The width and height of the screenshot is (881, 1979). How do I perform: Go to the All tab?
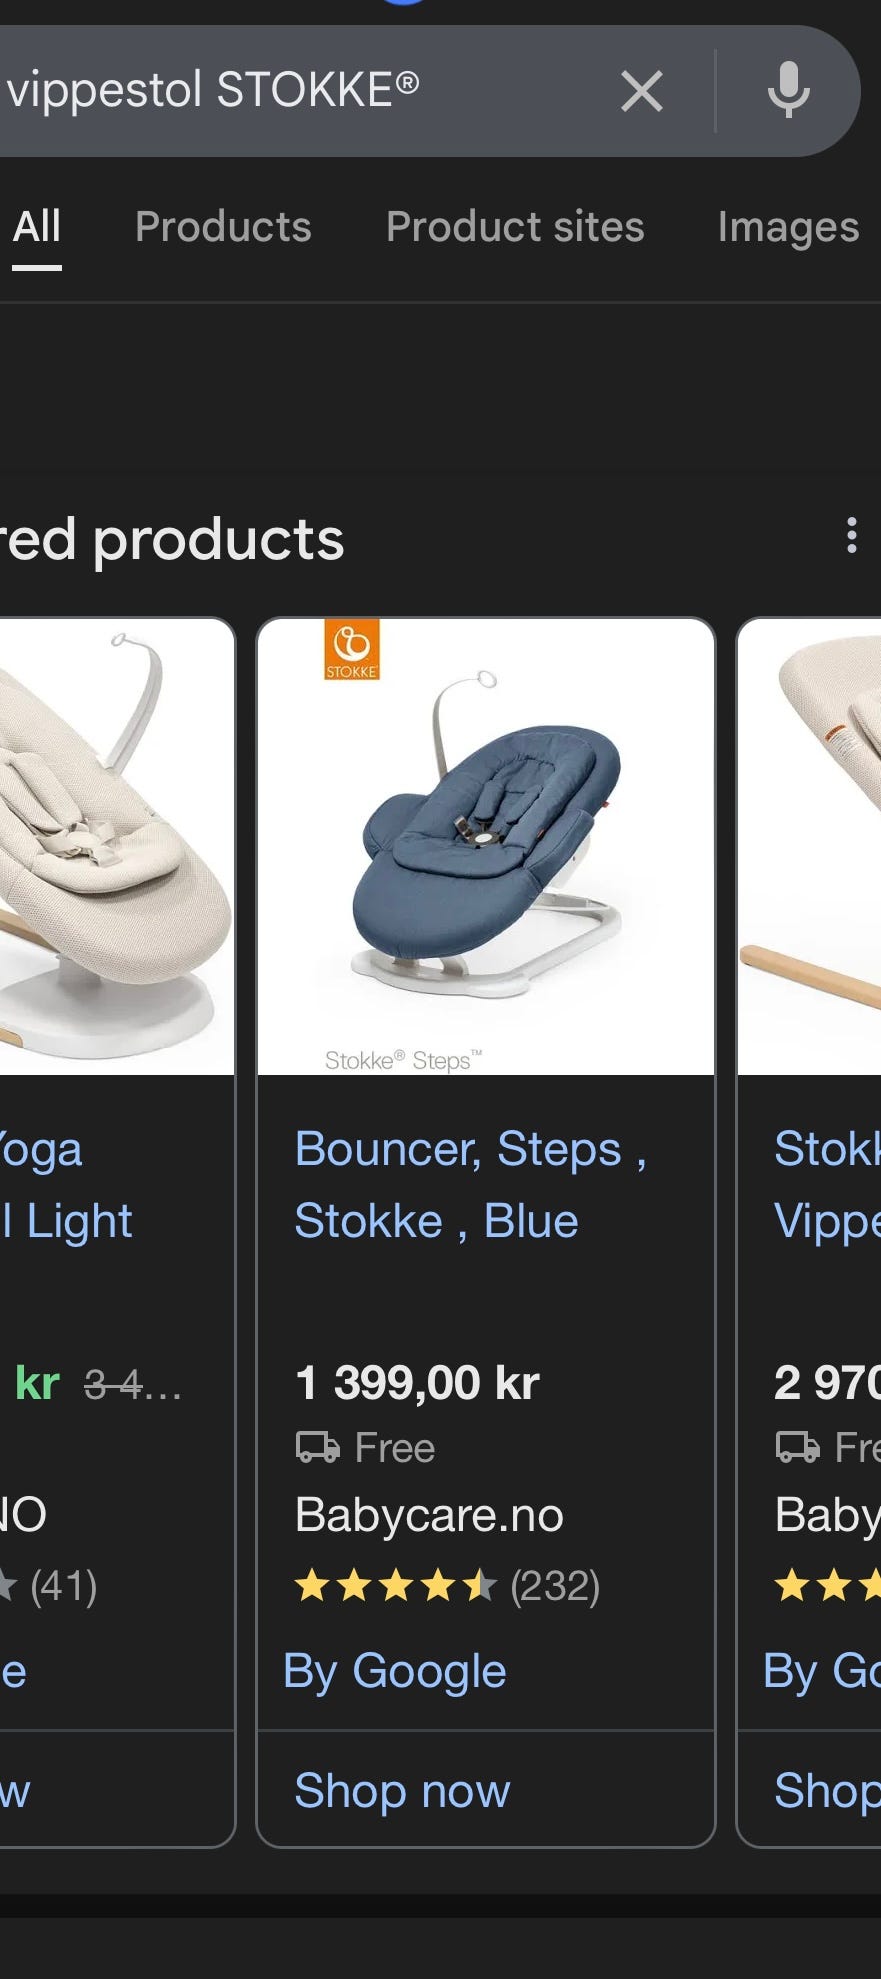[x=37, y=227]
